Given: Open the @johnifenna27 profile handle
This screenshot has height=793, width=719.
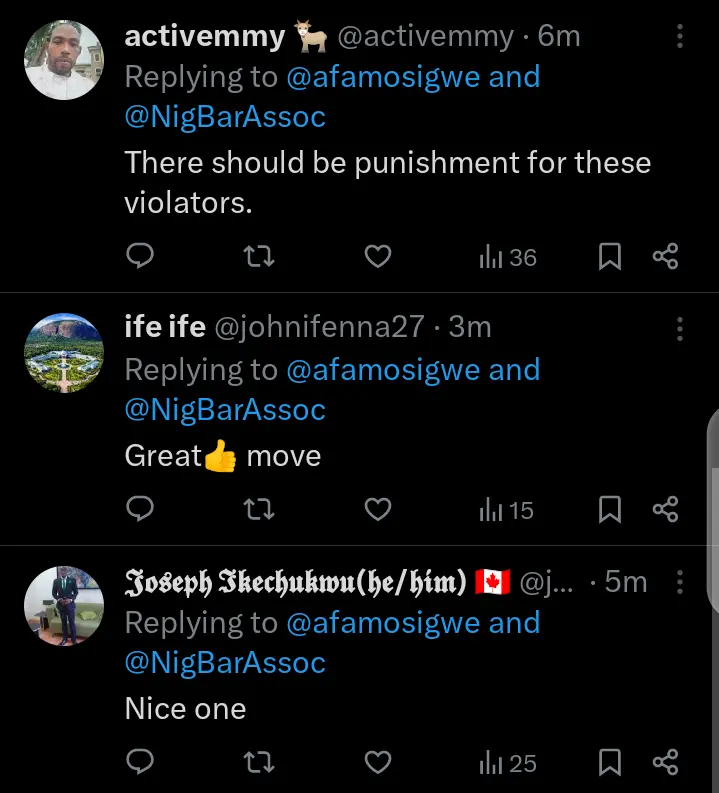Looking at the screenshot, I should (x=318, y=327).
